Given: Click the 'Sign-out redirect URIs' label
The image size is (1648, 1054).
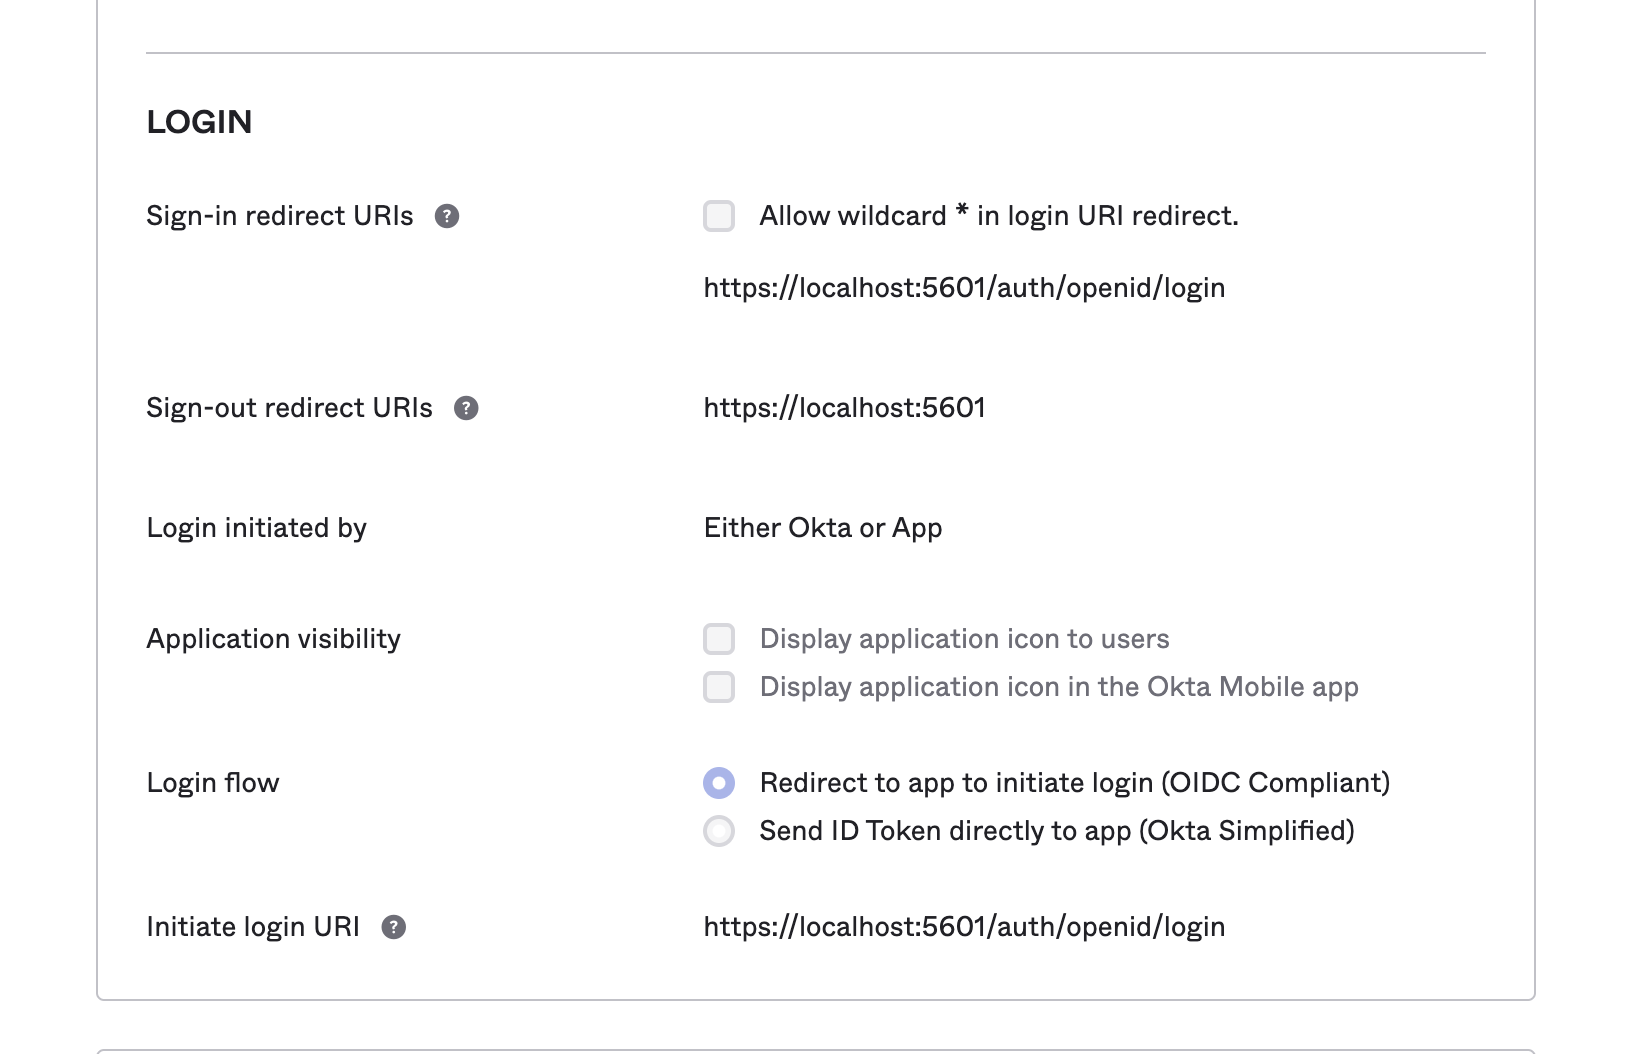Looking at the screenshot, I should [x=289, y=408].
